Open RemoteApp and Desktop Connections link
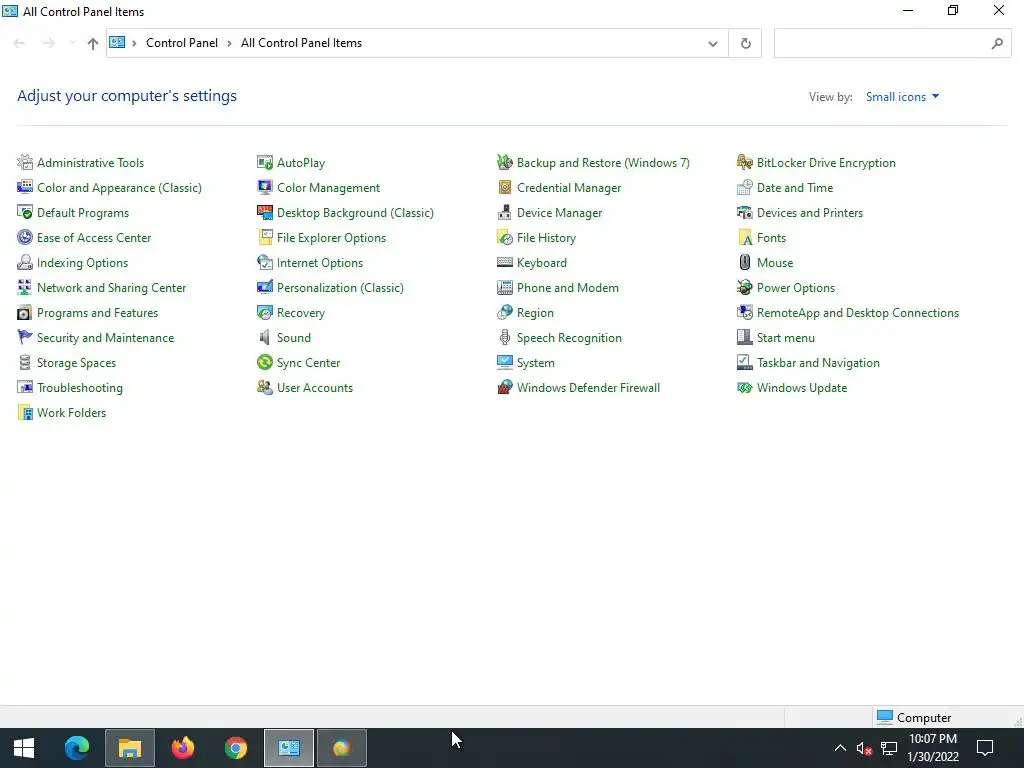This screenshot has width=1024, height=768. coord(858,313)
